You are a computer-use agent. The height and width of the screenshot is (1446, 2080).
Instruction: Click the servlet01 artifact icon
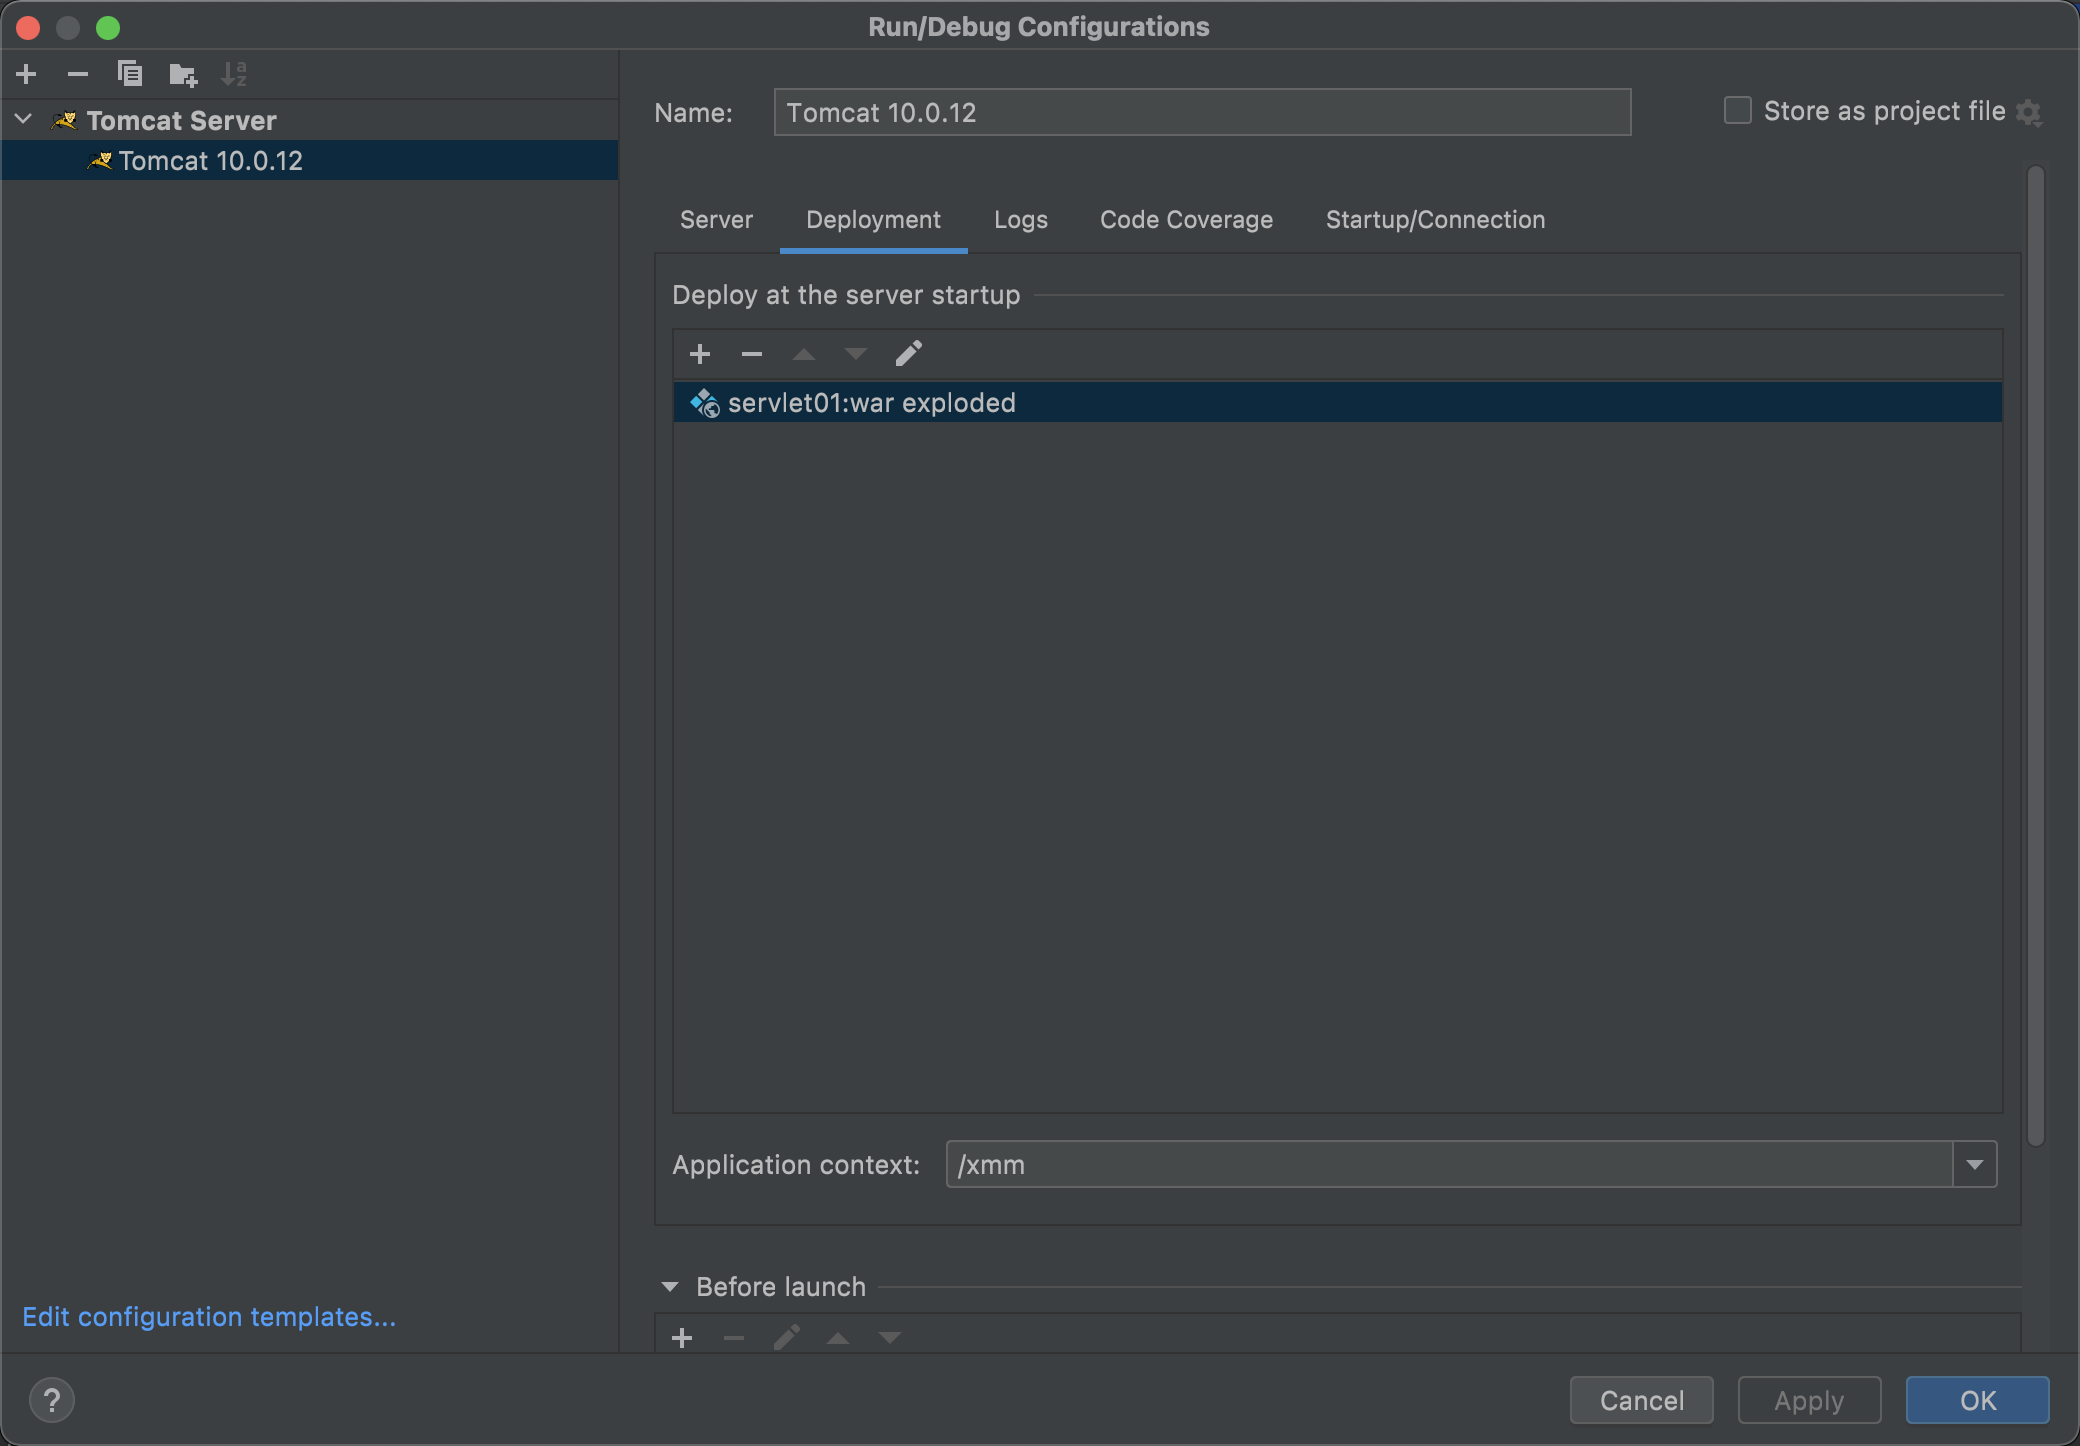pyautogui.click(x=705, y=402)
